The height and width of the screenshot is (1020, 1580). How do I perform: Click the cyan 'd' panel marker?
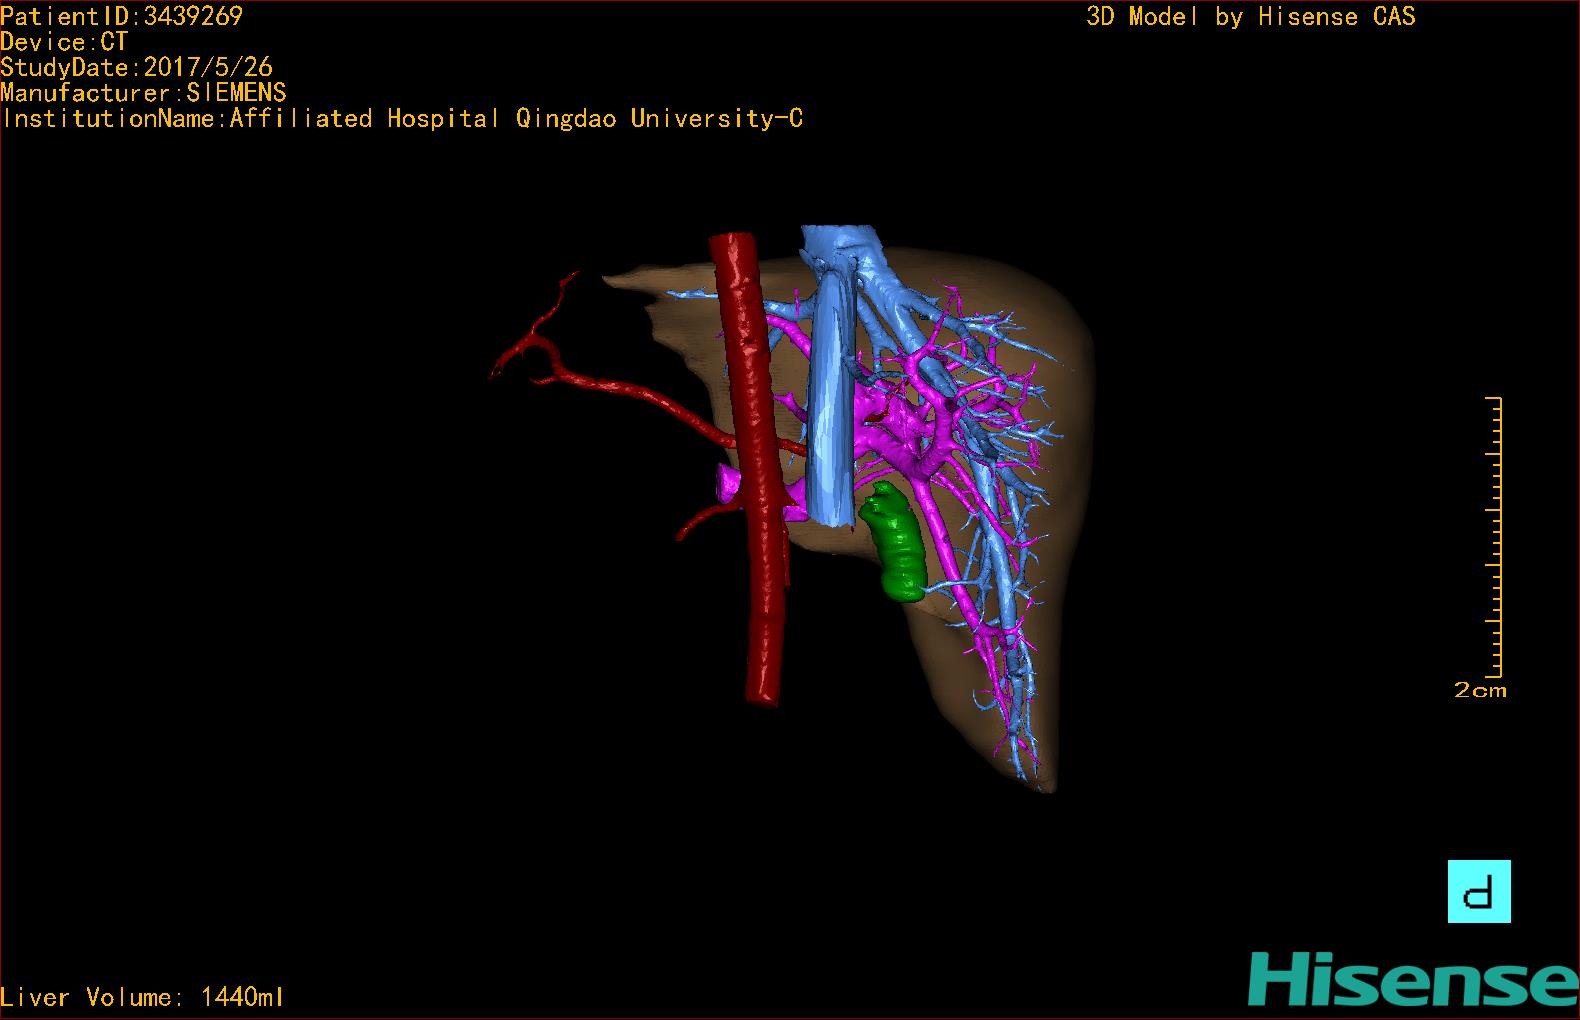1479,891
